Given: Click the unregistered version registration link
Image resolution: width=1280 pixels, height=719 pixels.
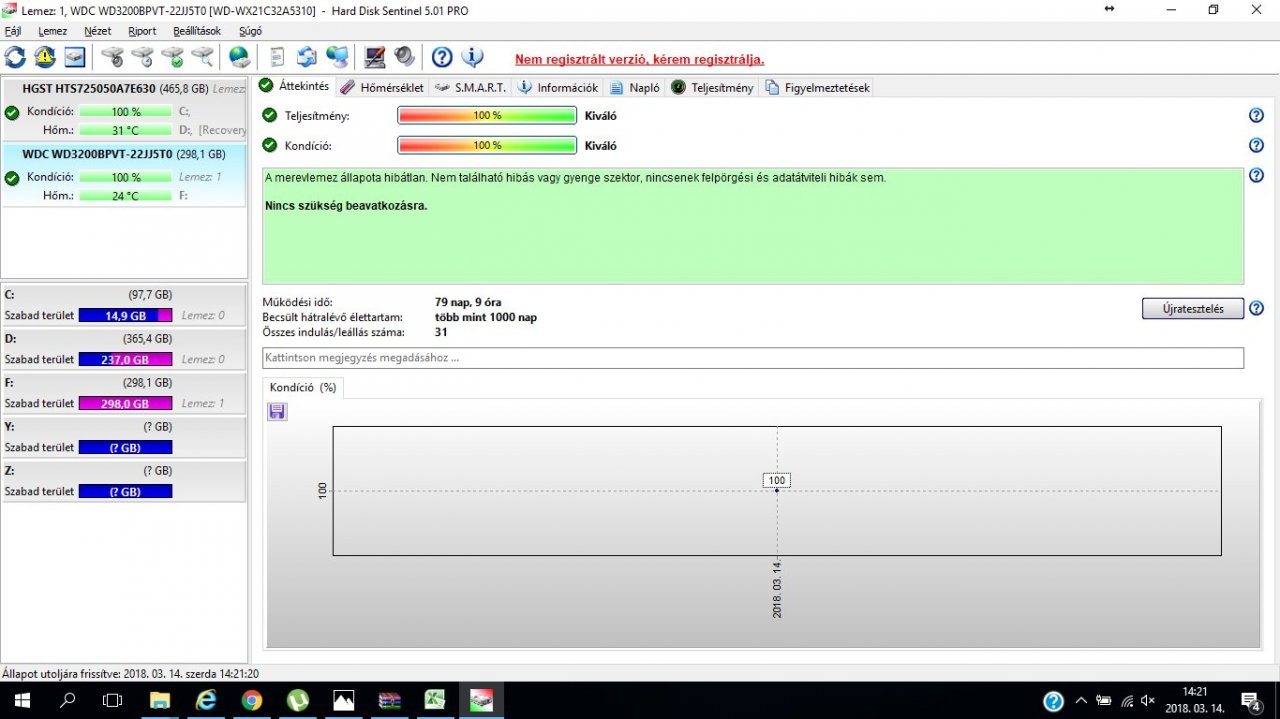Looking at the screenshot, I should point(639,59).
